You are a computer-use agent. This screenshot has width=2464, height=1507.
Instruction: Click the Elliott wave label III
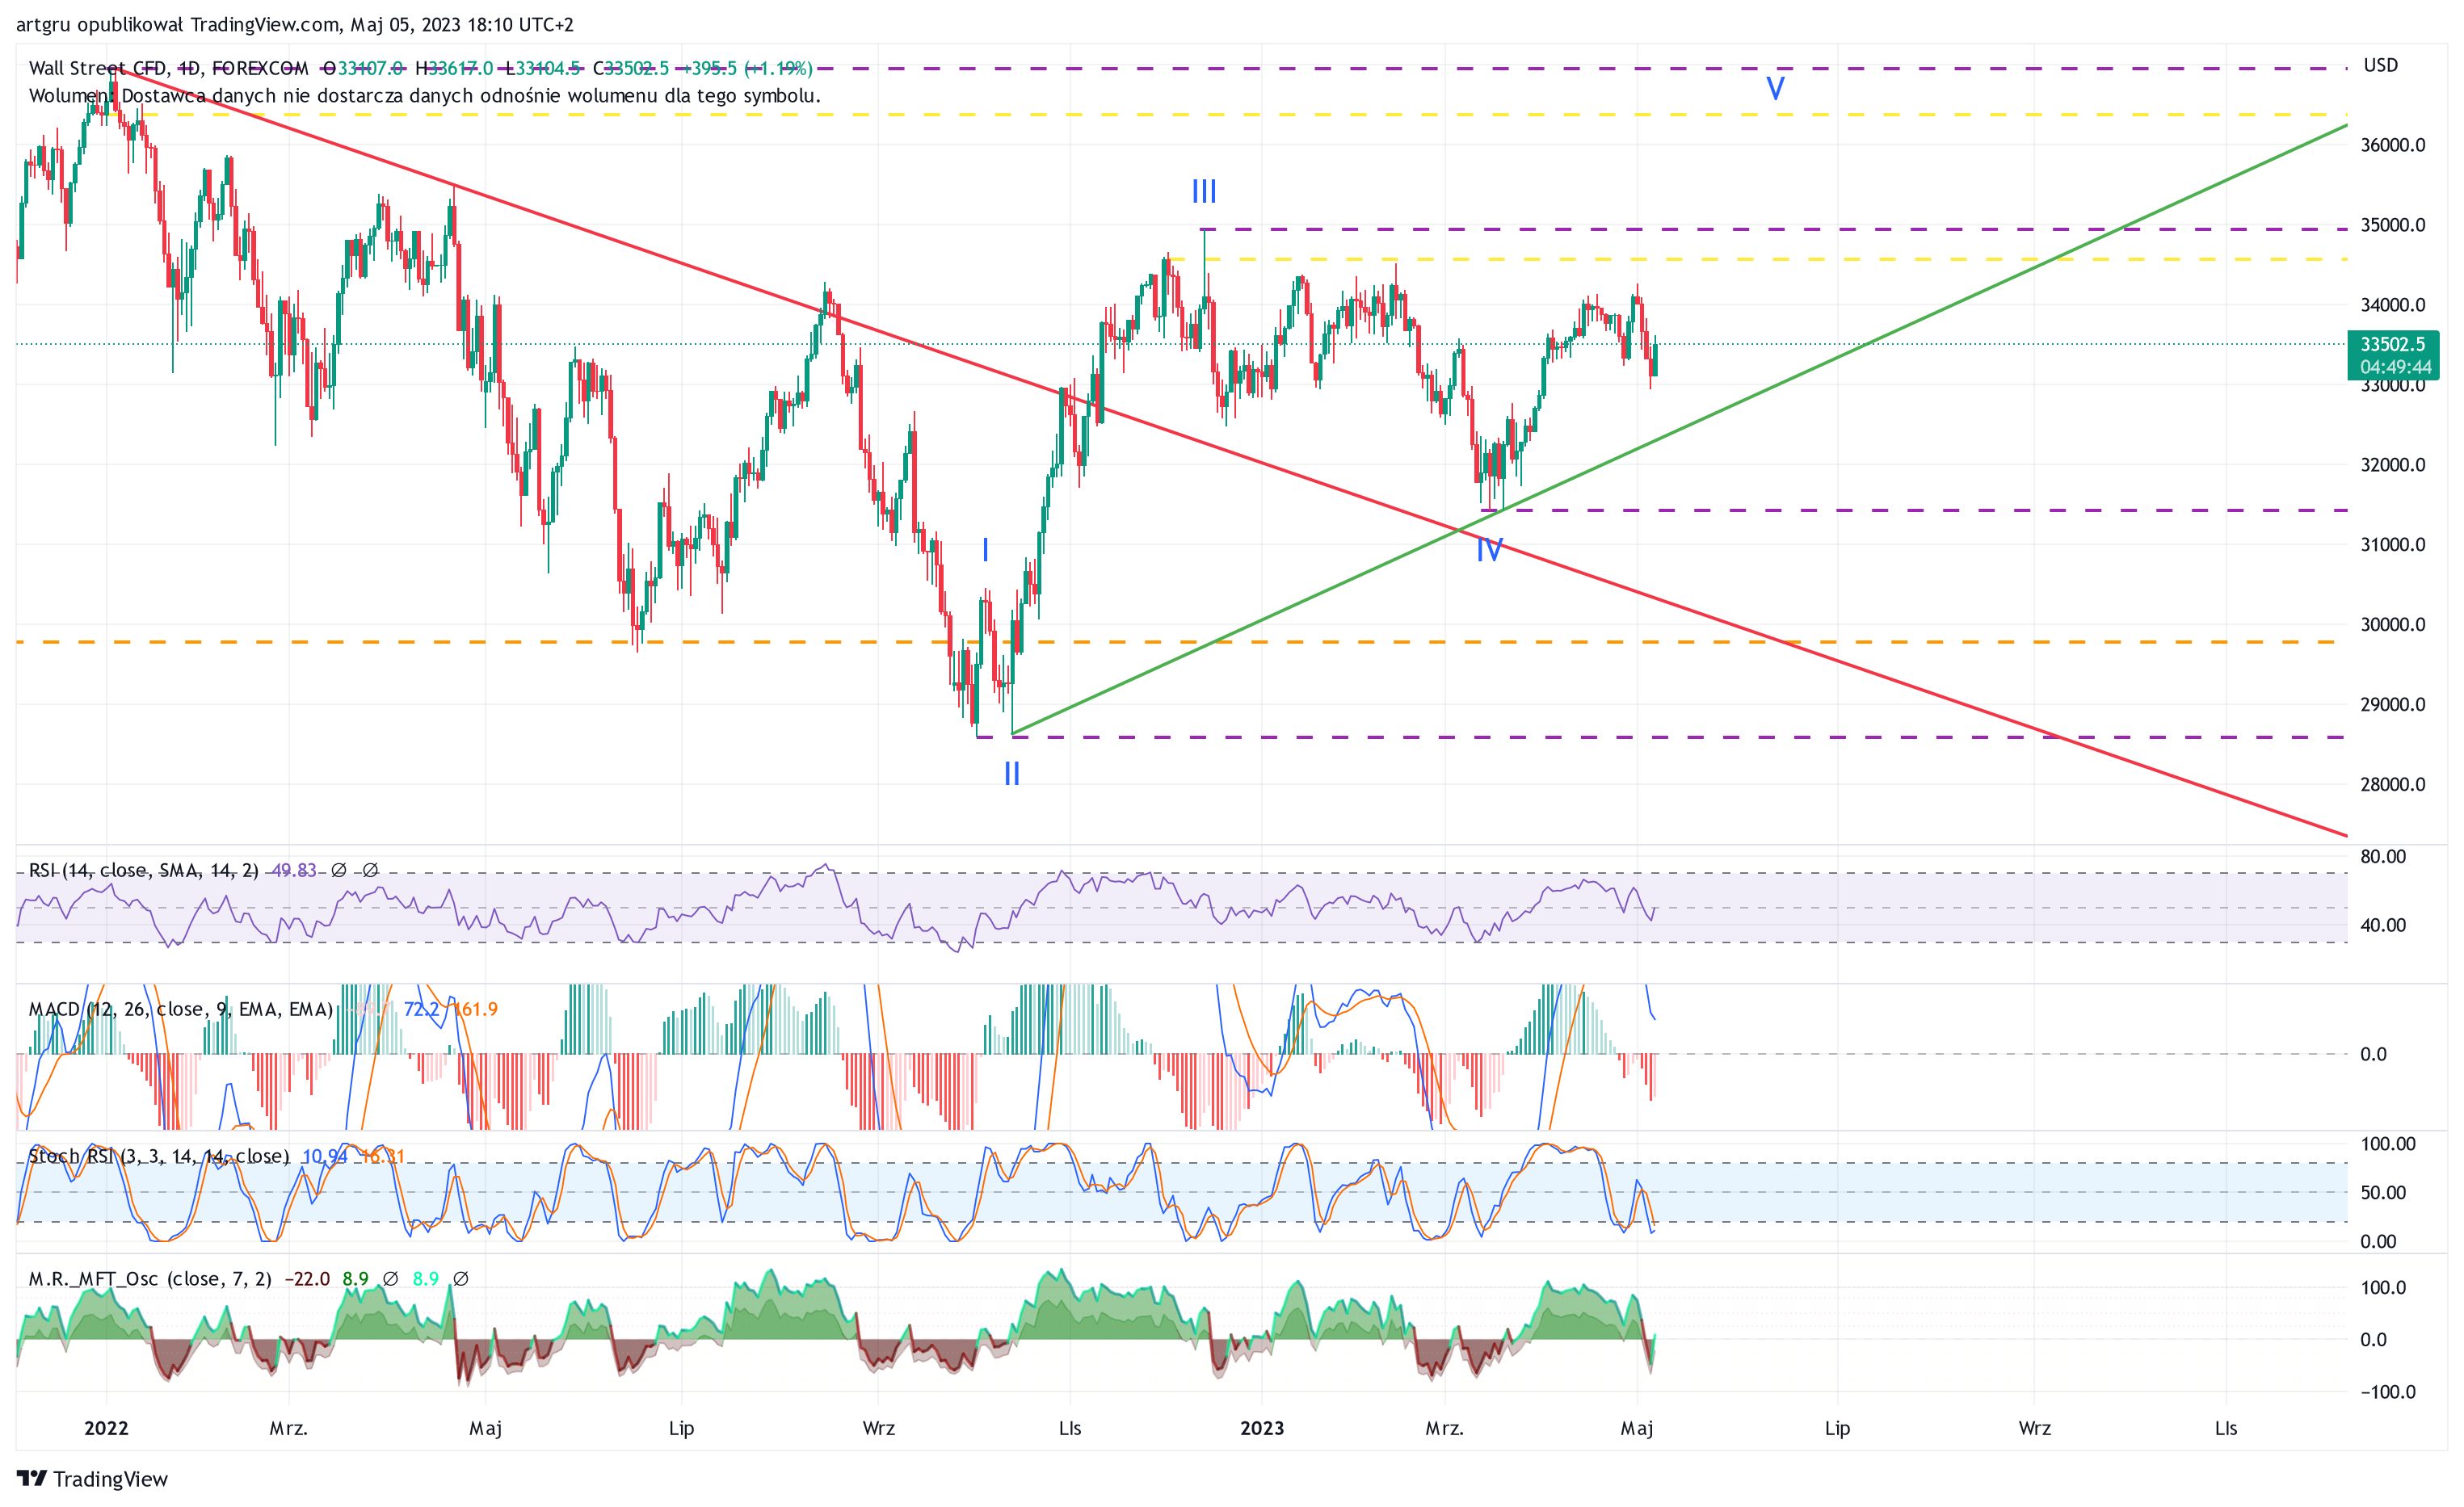1204,191
